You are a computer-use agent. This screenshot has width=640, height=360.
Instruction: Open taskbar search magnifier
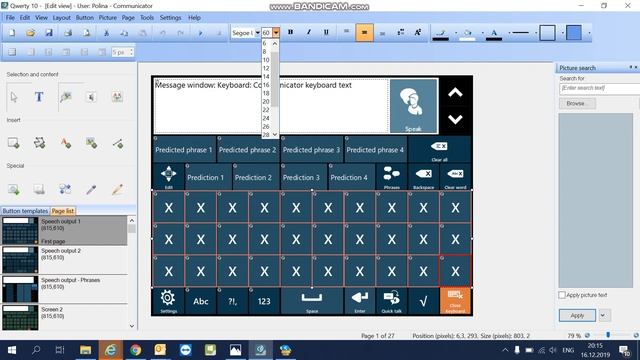click(x=36, y=350)
